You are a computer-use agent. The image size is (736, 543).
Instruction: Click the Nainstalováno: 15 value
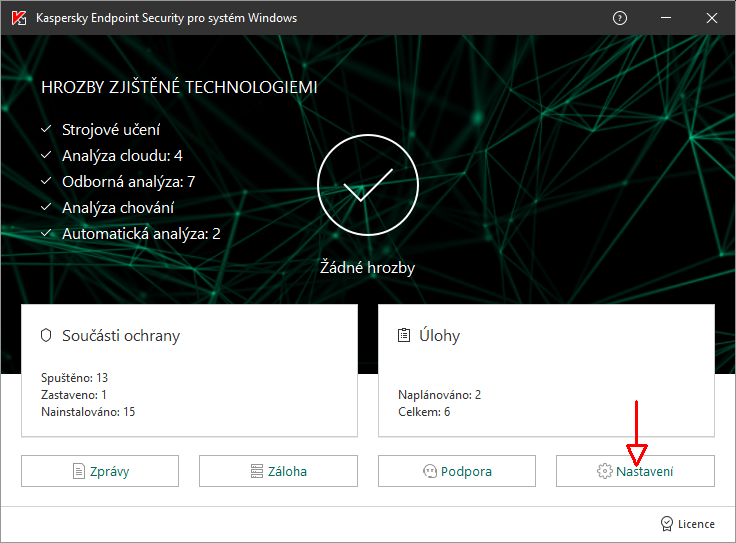pos(88,412)
